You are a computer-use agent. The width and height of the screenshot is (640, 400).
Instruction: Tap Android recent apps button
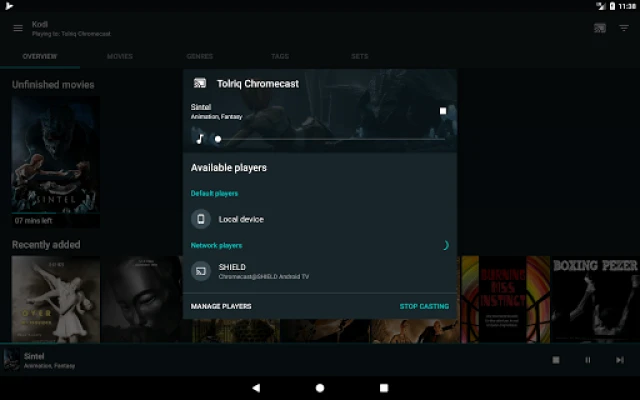(384, 388)
